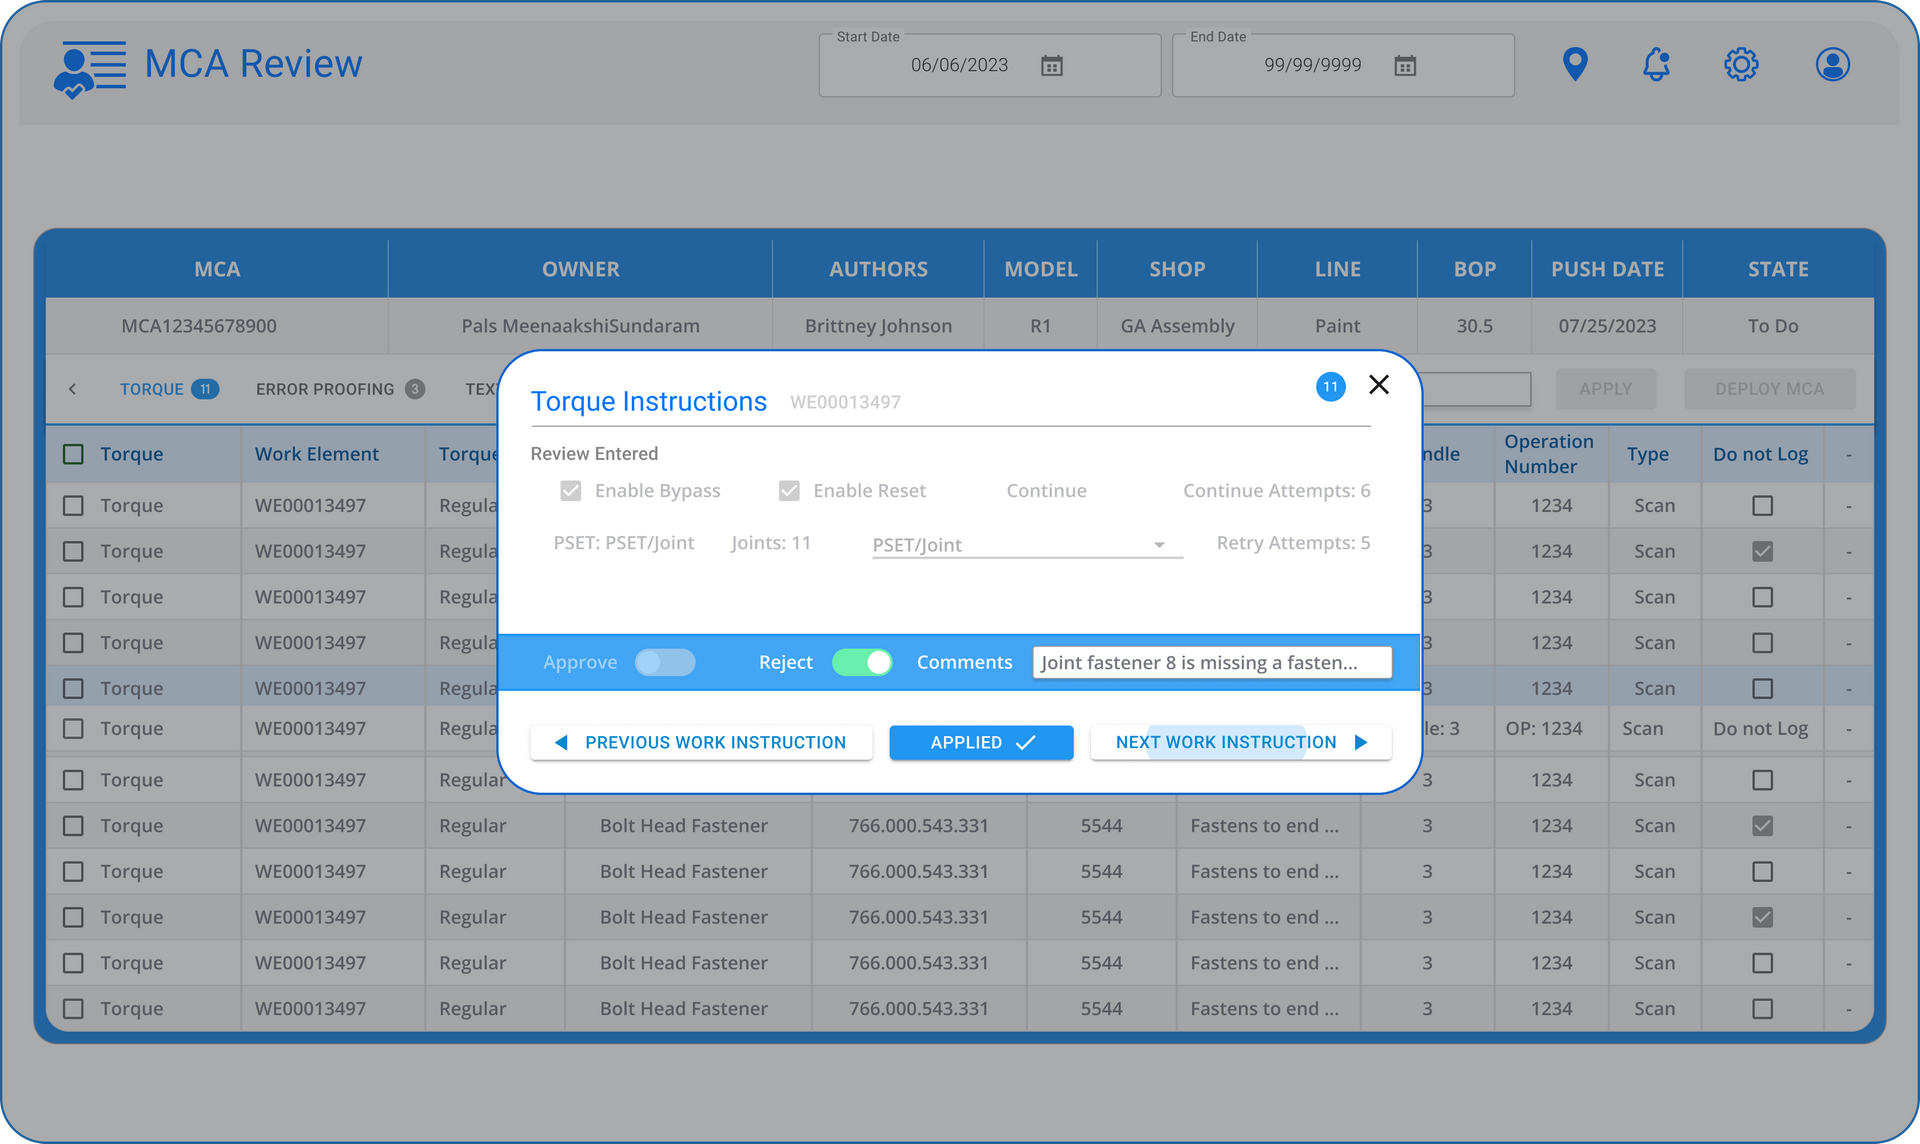1920x1144 pixels.
Task: Switch to the TORQUE tab
Action: [168, 389]
